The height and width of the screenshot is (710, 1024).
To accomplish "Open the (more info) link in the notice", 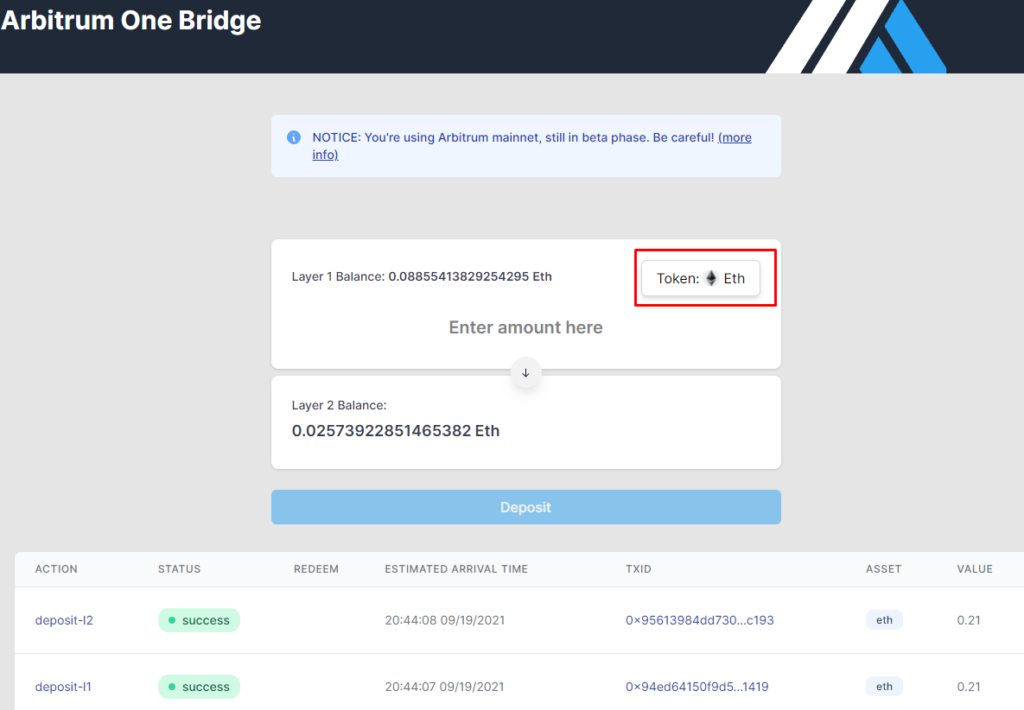I will pos(736,137).
